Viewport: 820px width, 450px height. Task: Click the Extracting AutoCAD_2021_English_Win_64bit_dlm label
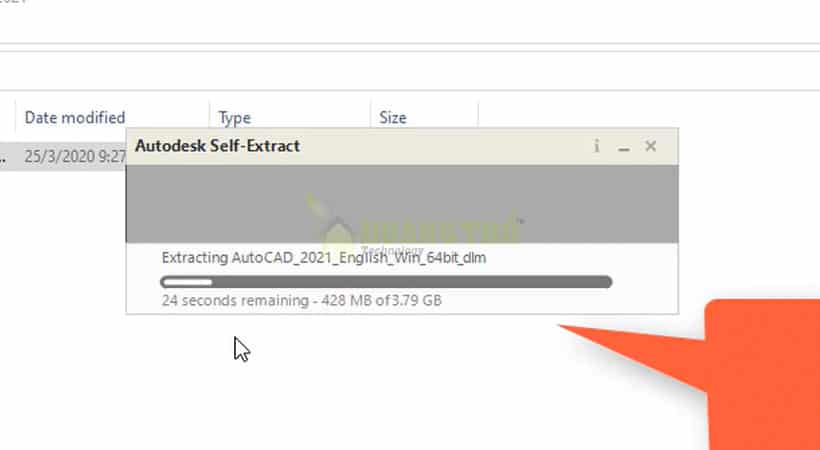point(324,257)
